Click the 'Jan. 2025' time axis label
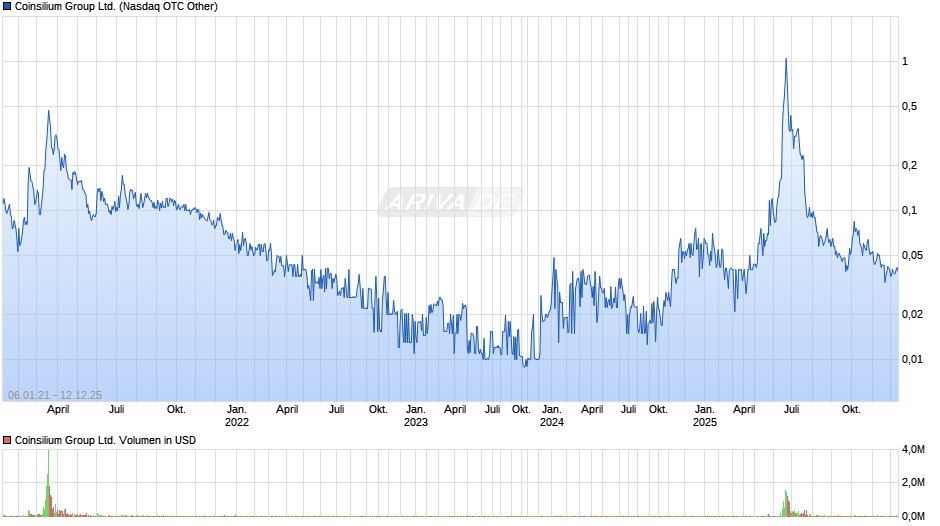Screen dimensions: 940x526 click(x=704, y=416)
